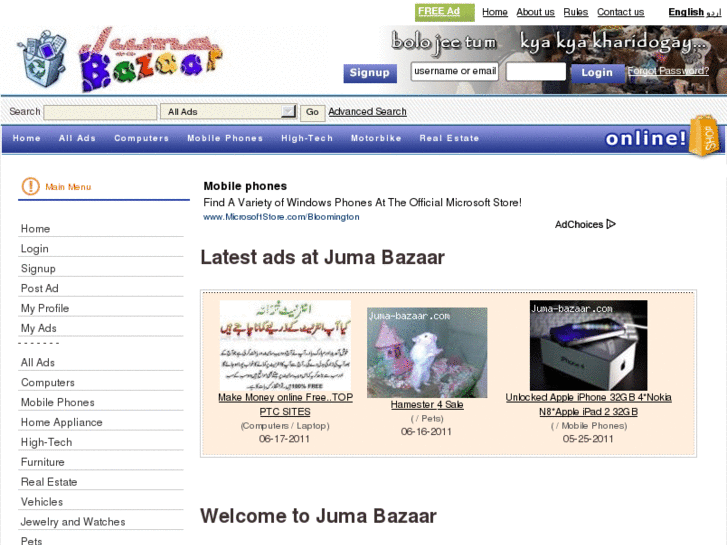Open Home Appliance in the sidebar

tap(61, 423)
